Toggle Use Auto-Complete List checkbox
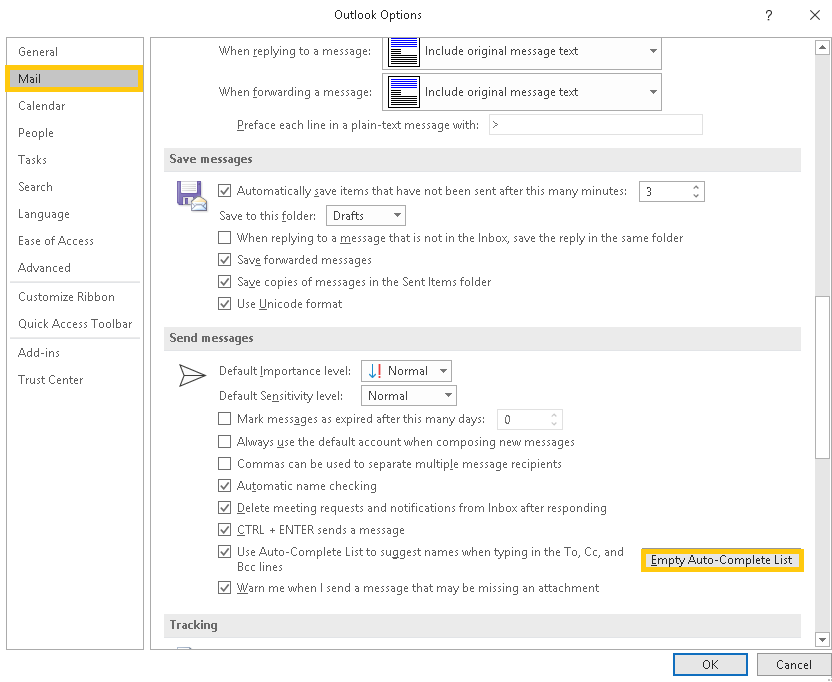This screenshot has height=682, width=832. pyautogui.click(x=224, y=551)
